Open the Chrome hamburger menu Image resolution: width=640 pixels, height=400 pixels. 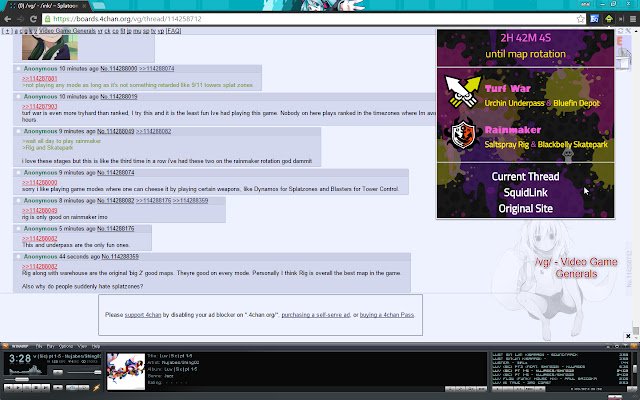[633, 19]
